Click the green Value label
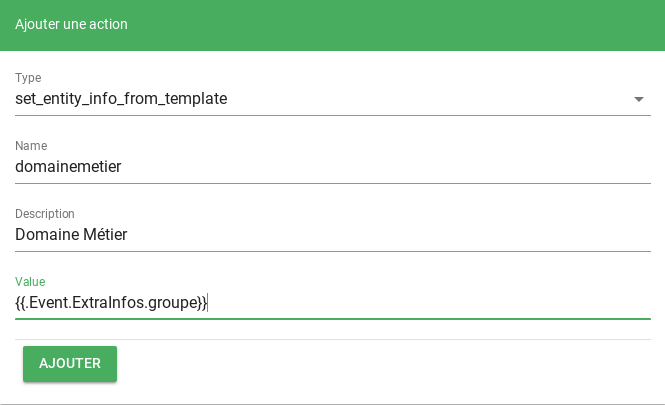Screen dimensions: 665x405 (30, 282)
